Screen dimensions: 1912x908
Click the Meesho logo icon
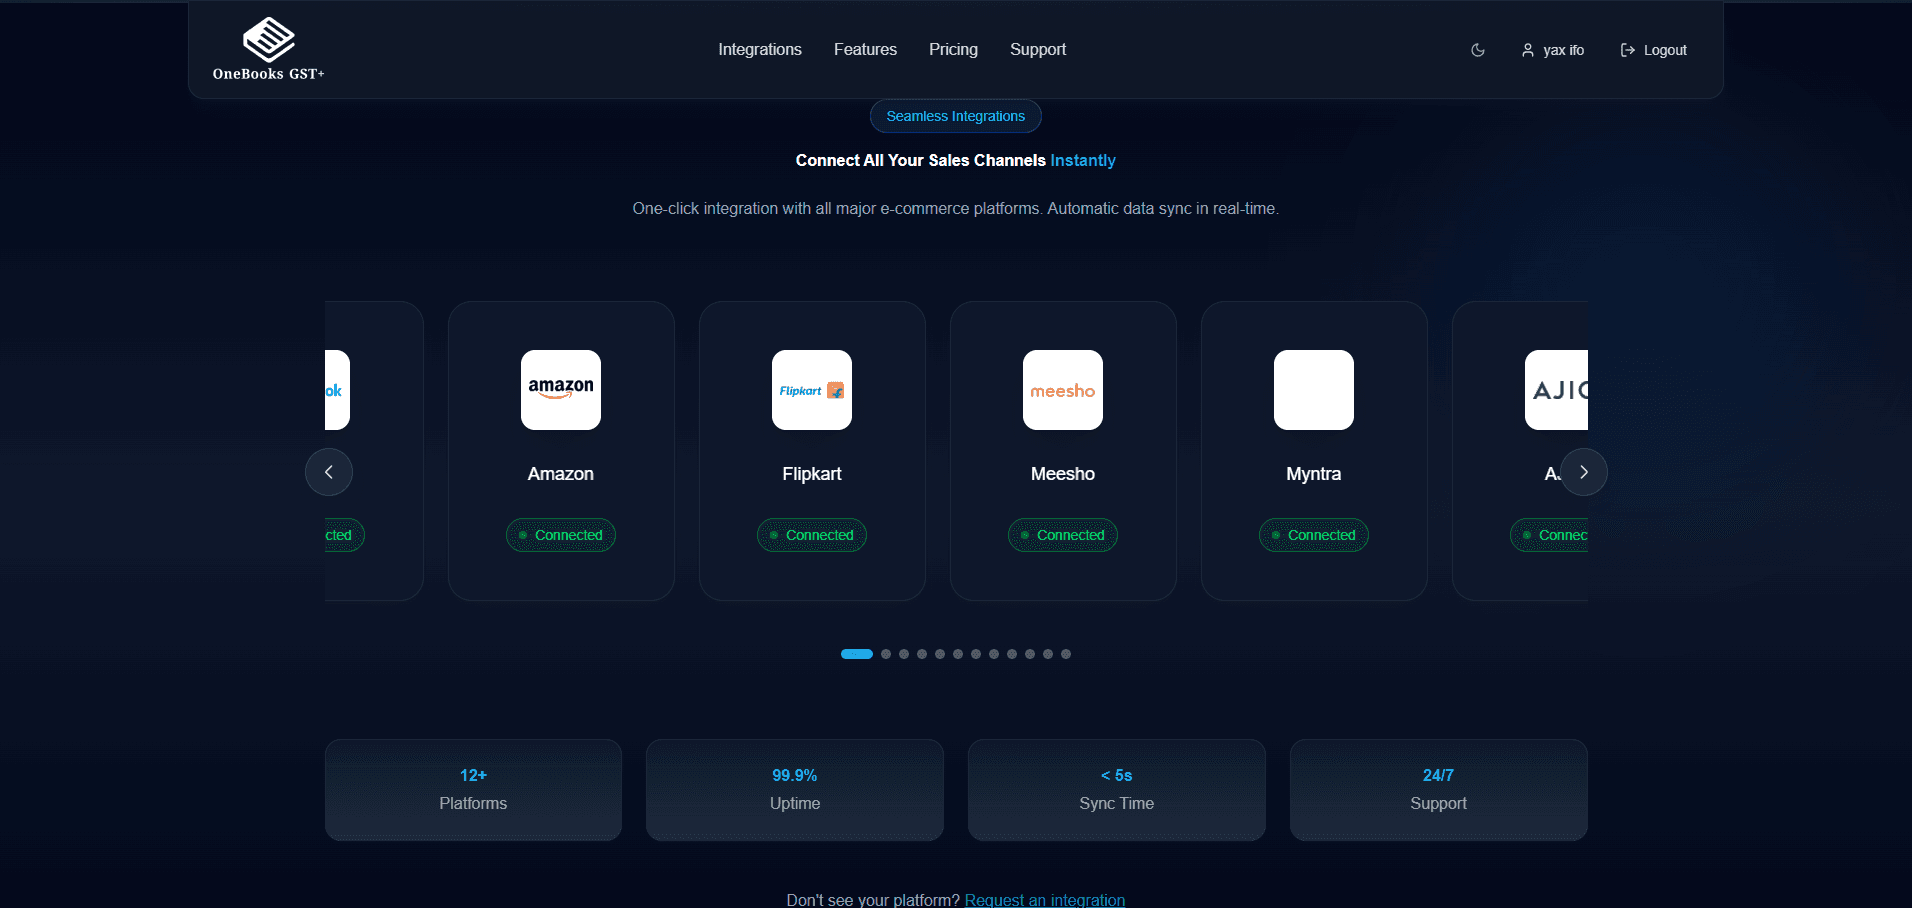[1063, 390]
